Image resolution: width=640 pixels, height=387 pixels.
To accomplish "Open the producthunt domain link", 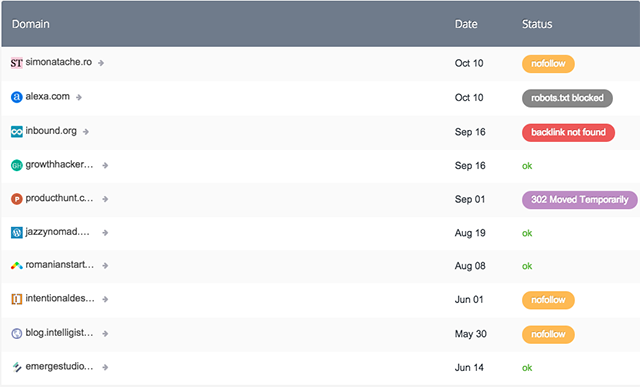I will coord(59,198).
